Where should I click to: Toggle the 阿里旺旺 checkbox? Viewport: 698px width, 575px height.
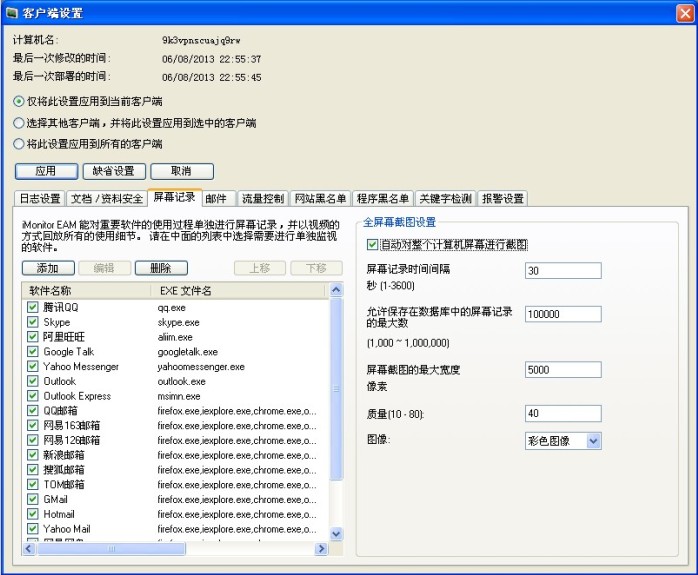point(32,336)
